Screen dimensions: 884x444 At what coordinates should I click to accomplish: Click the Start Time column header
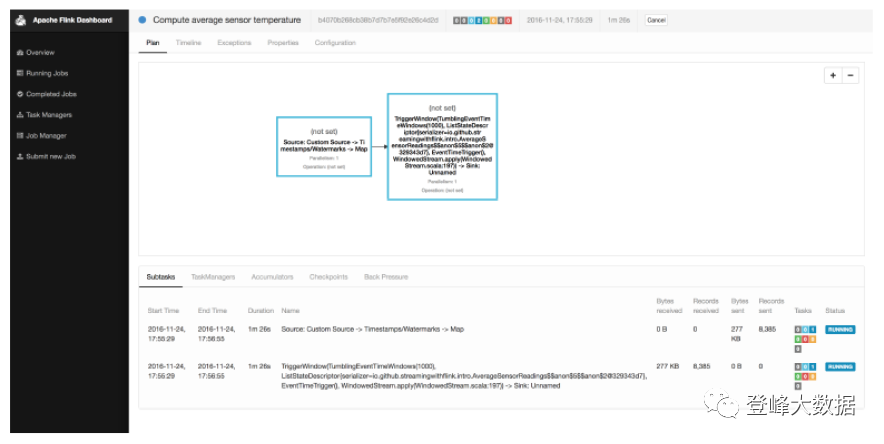pos(163,310)
